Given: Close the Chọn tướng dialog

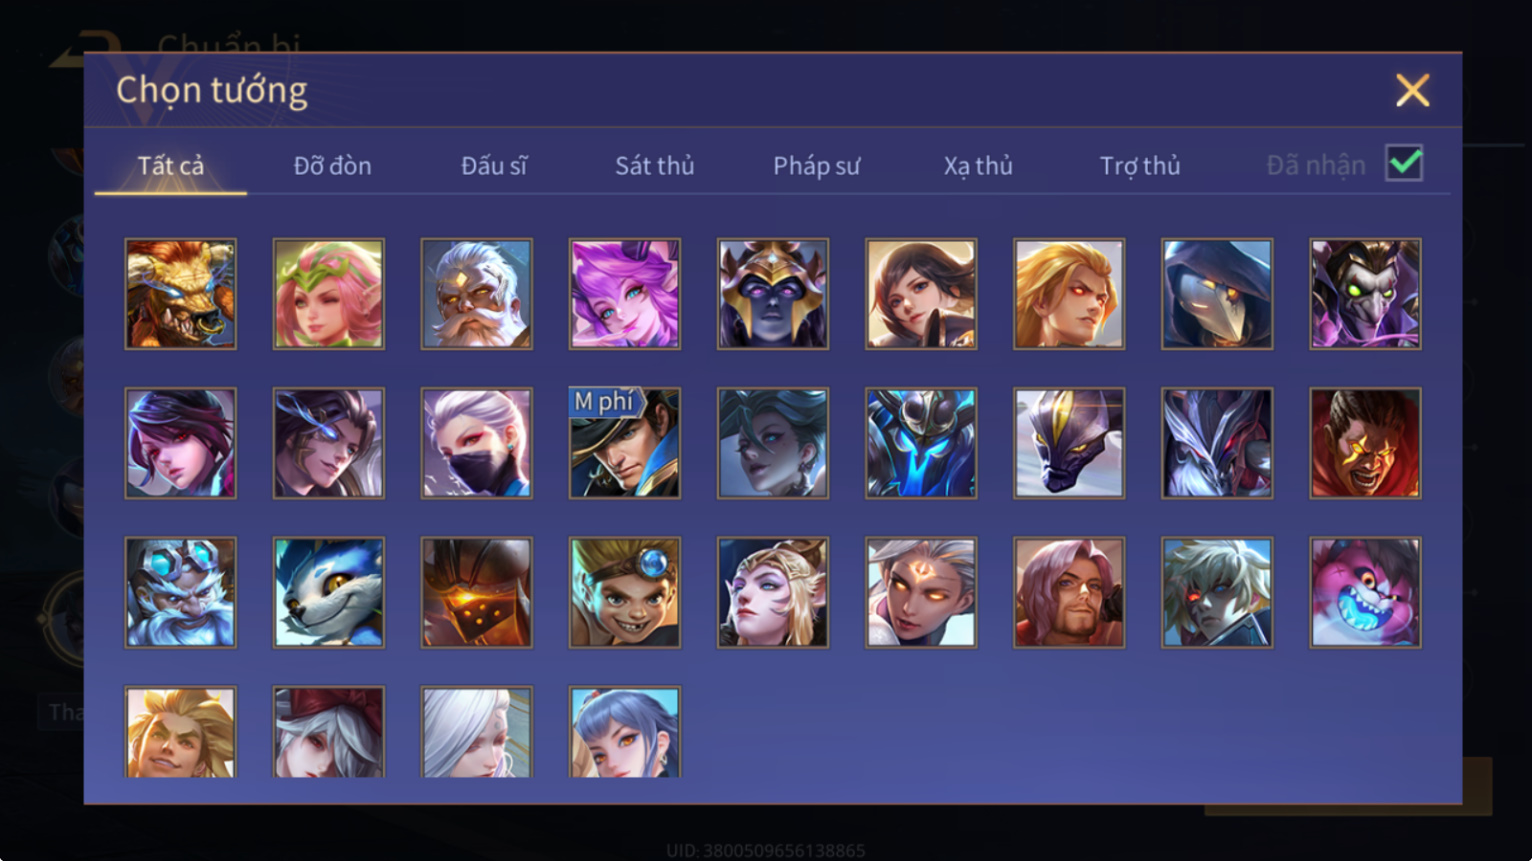Looking at the screenshot, I should pos(1412,91).
